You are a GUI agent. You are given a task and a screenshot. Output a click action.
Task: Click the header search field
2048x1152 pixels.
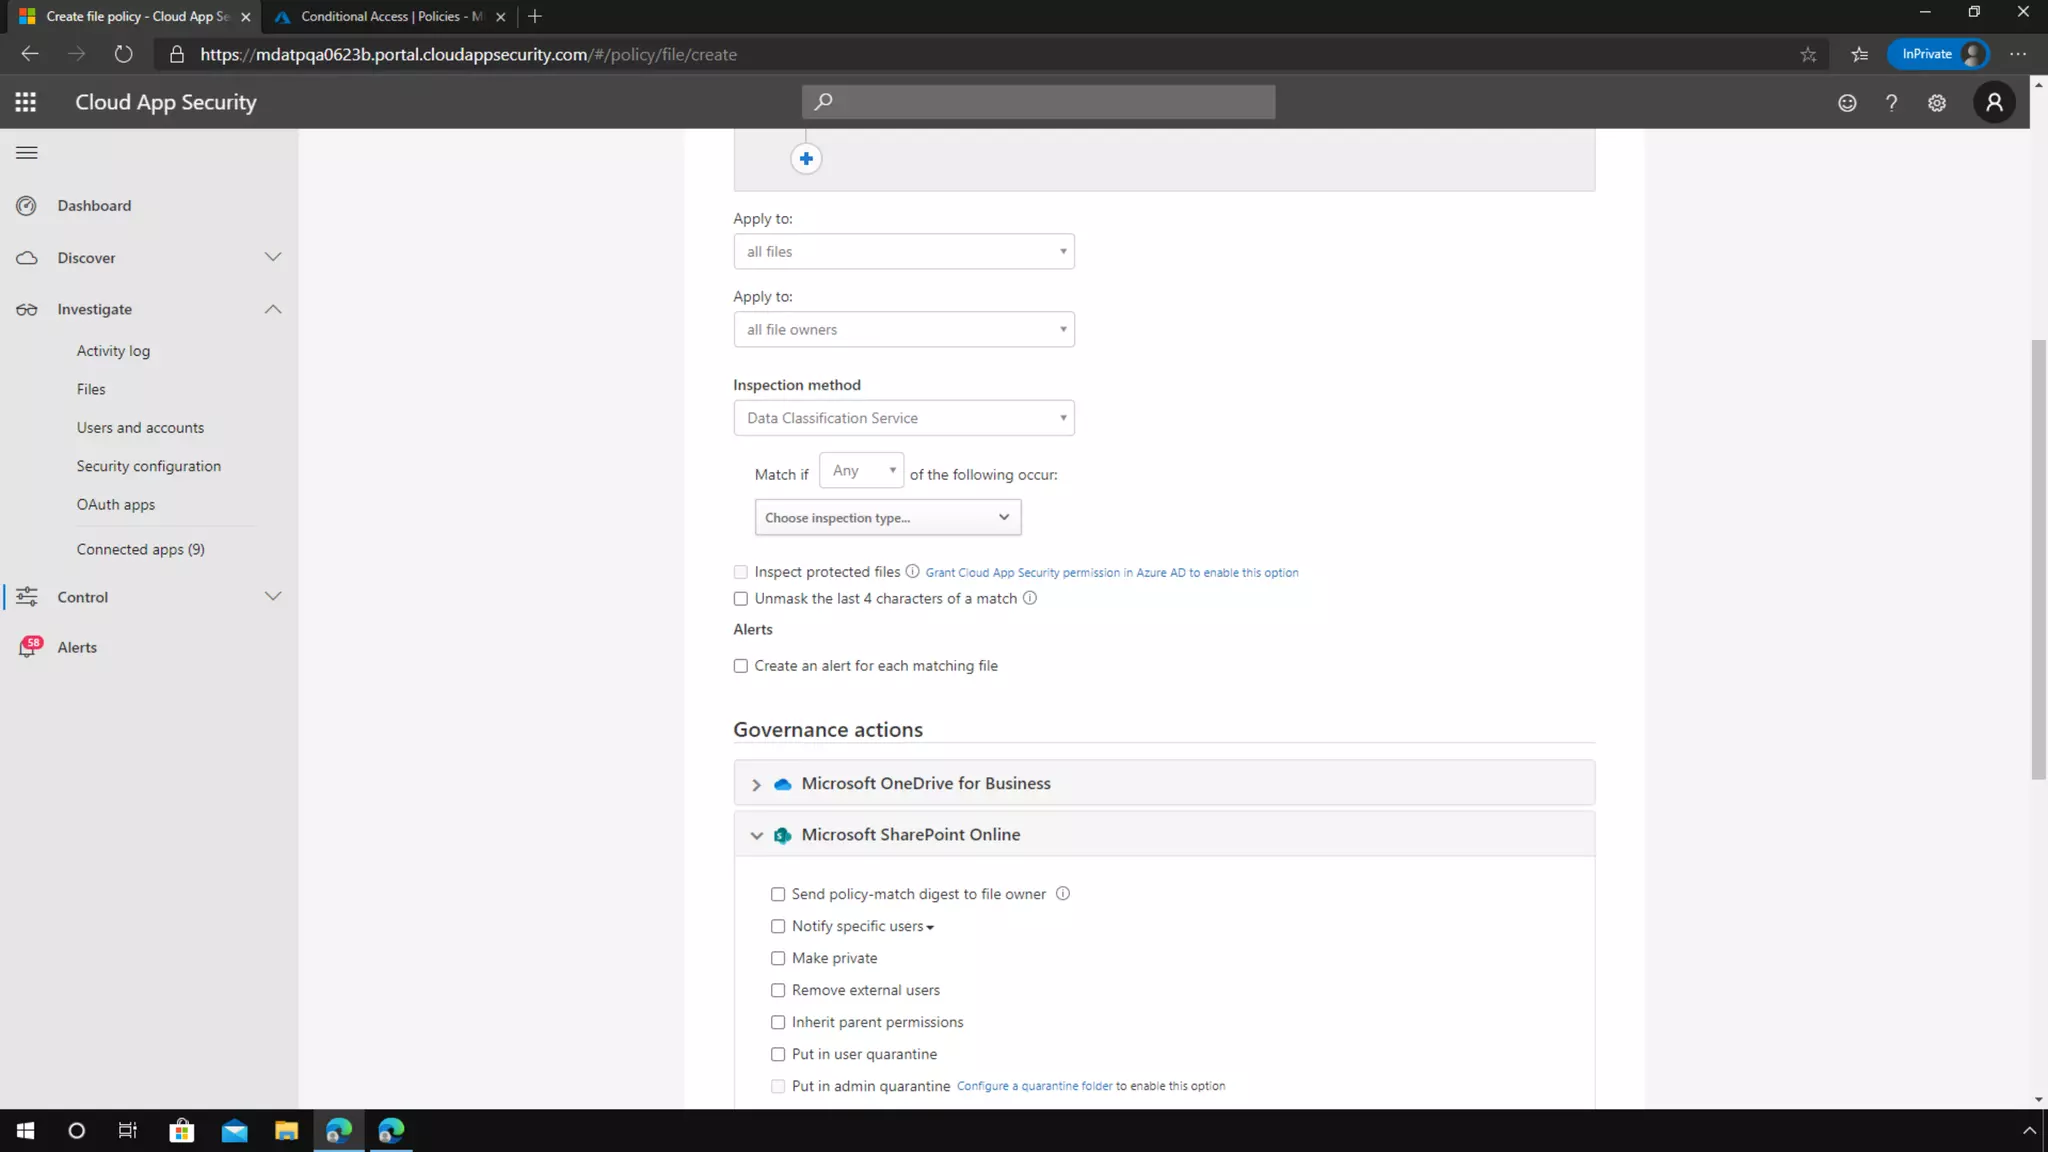tap(1038, 102)
